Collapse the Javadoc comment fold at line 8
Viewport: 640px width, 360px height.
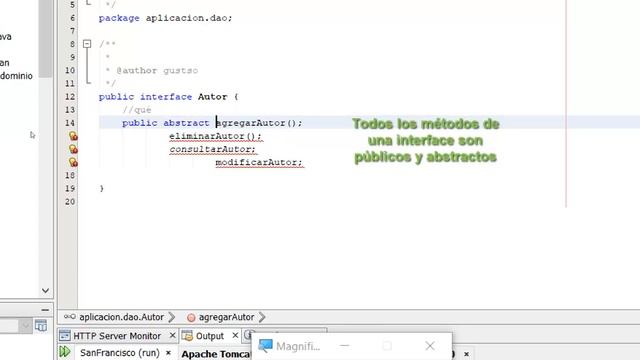(87, 44)
